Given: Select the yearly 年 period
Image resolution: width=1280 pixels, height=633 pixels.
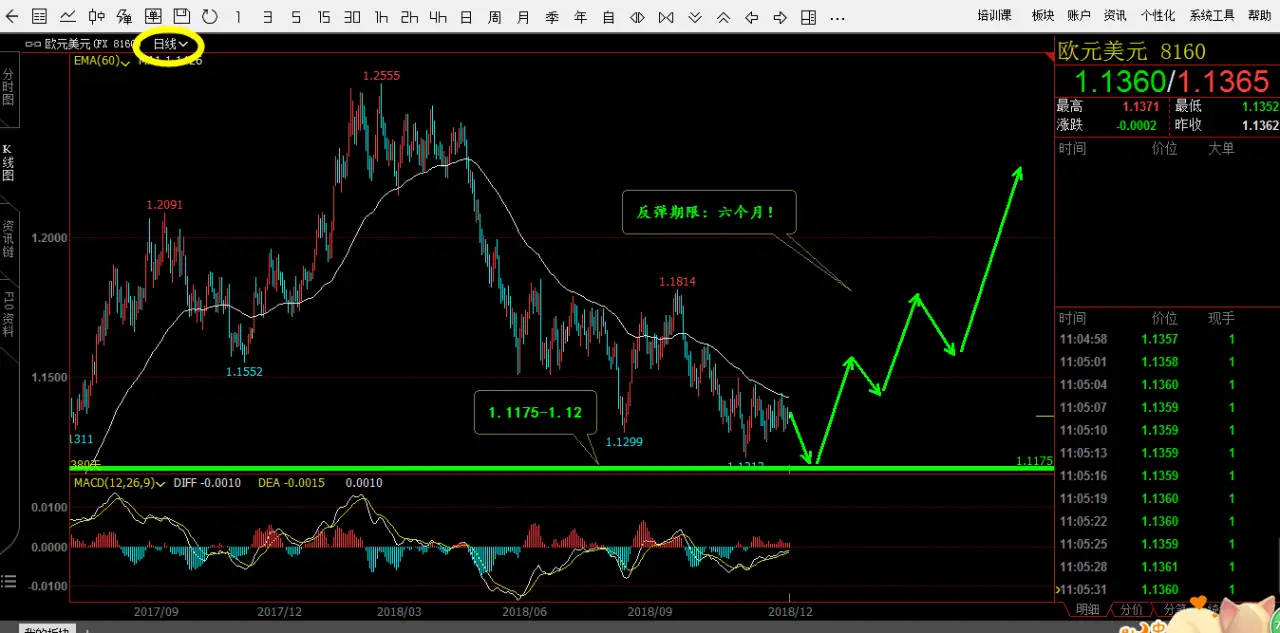Looking at the screenshot, I should pos(580,17).
